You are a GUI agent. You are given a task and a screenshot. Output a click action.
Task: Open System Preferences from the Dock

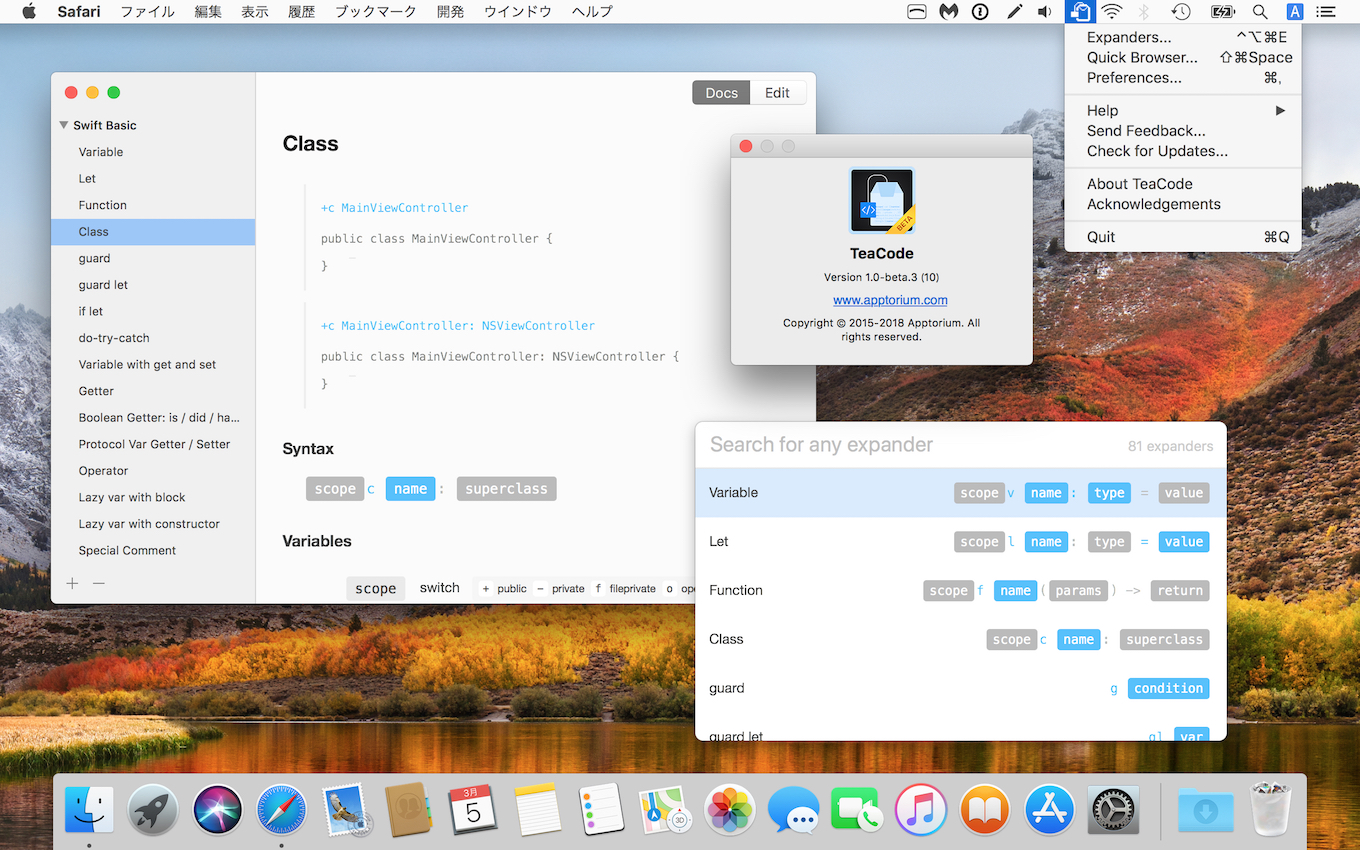coord(1113,809)
